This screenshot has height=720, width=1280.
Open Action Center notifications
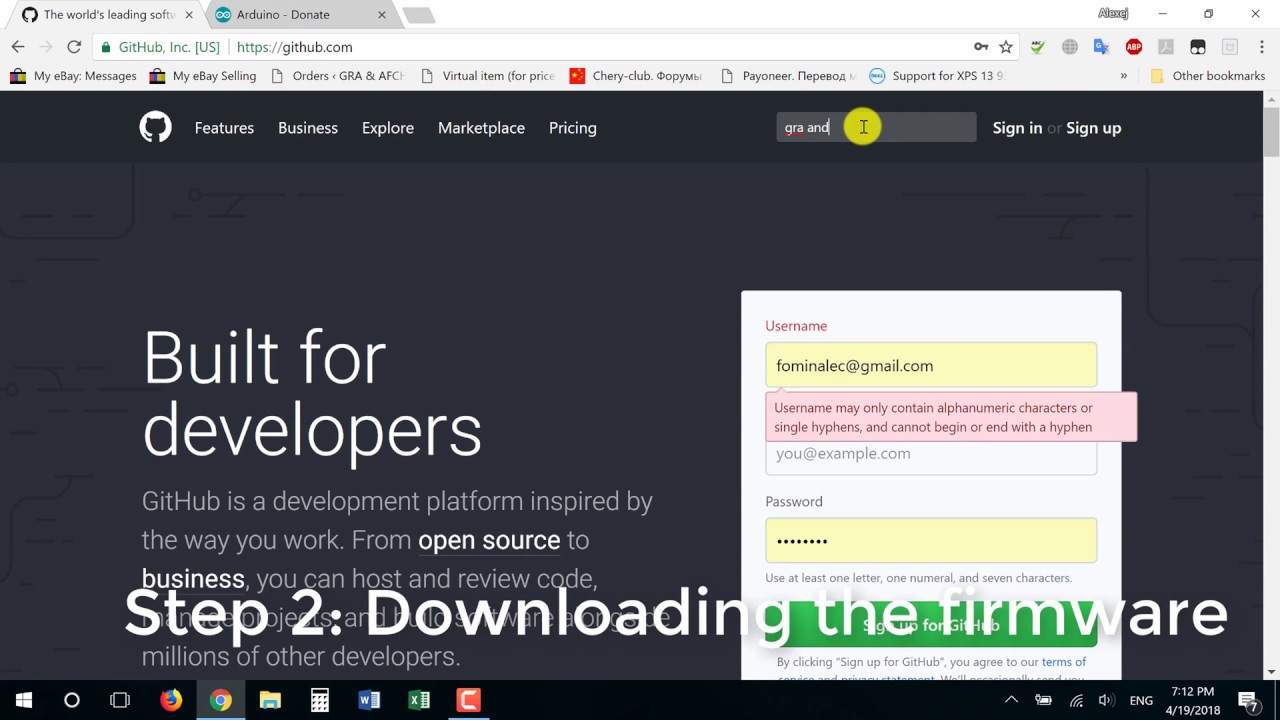click(x=1248, y=700)
